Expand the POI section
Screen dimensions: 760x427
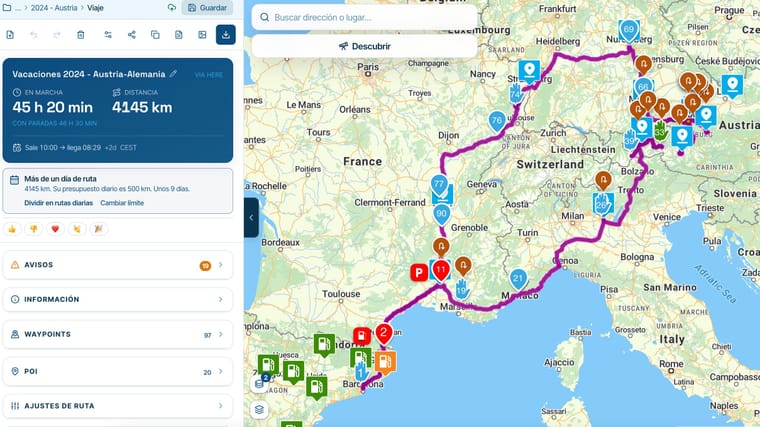tap(118, 372)
